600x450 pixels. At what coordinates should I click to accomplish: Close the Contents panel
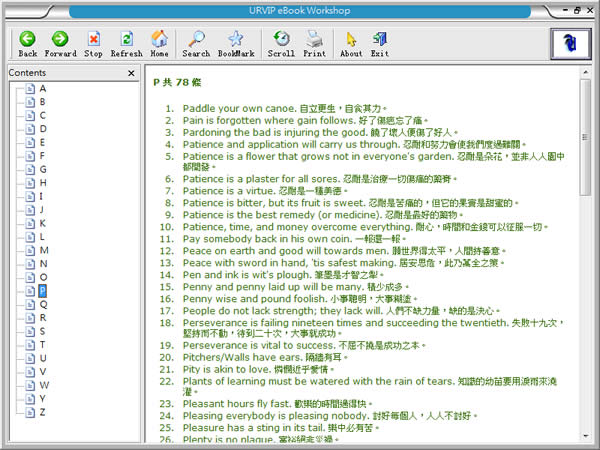[131, 73]
